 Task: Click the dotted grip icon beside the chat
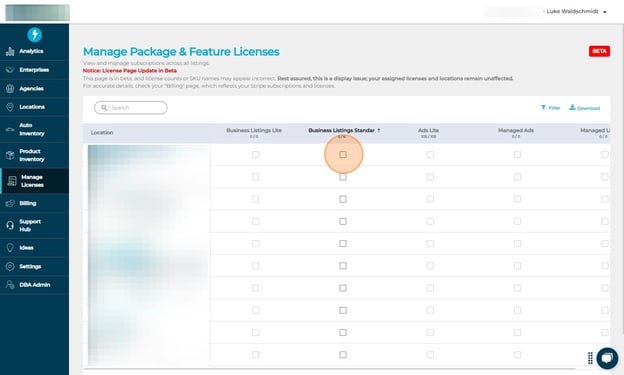coord(590,358)
